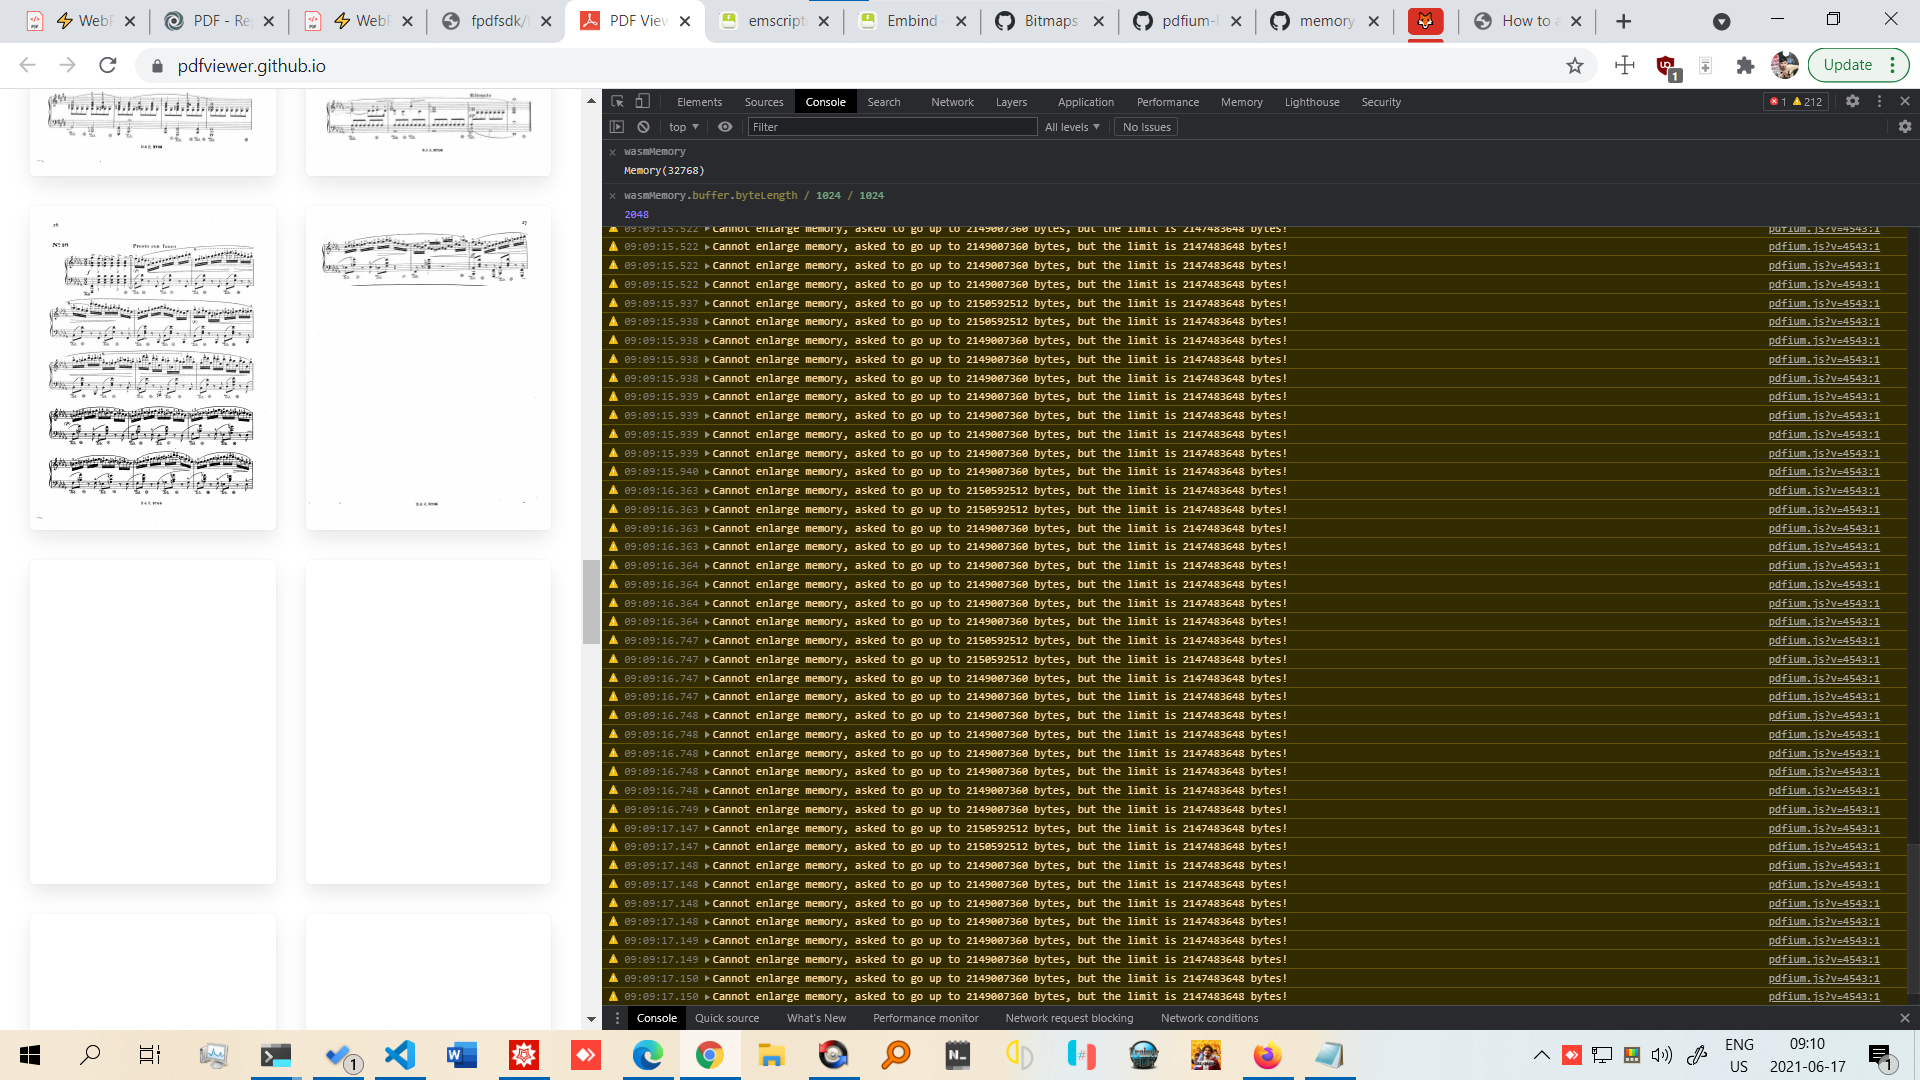Expand the All levels log dropdown
The width and height of the screenshot is (1920, 1080).
tap(1072, 127)
